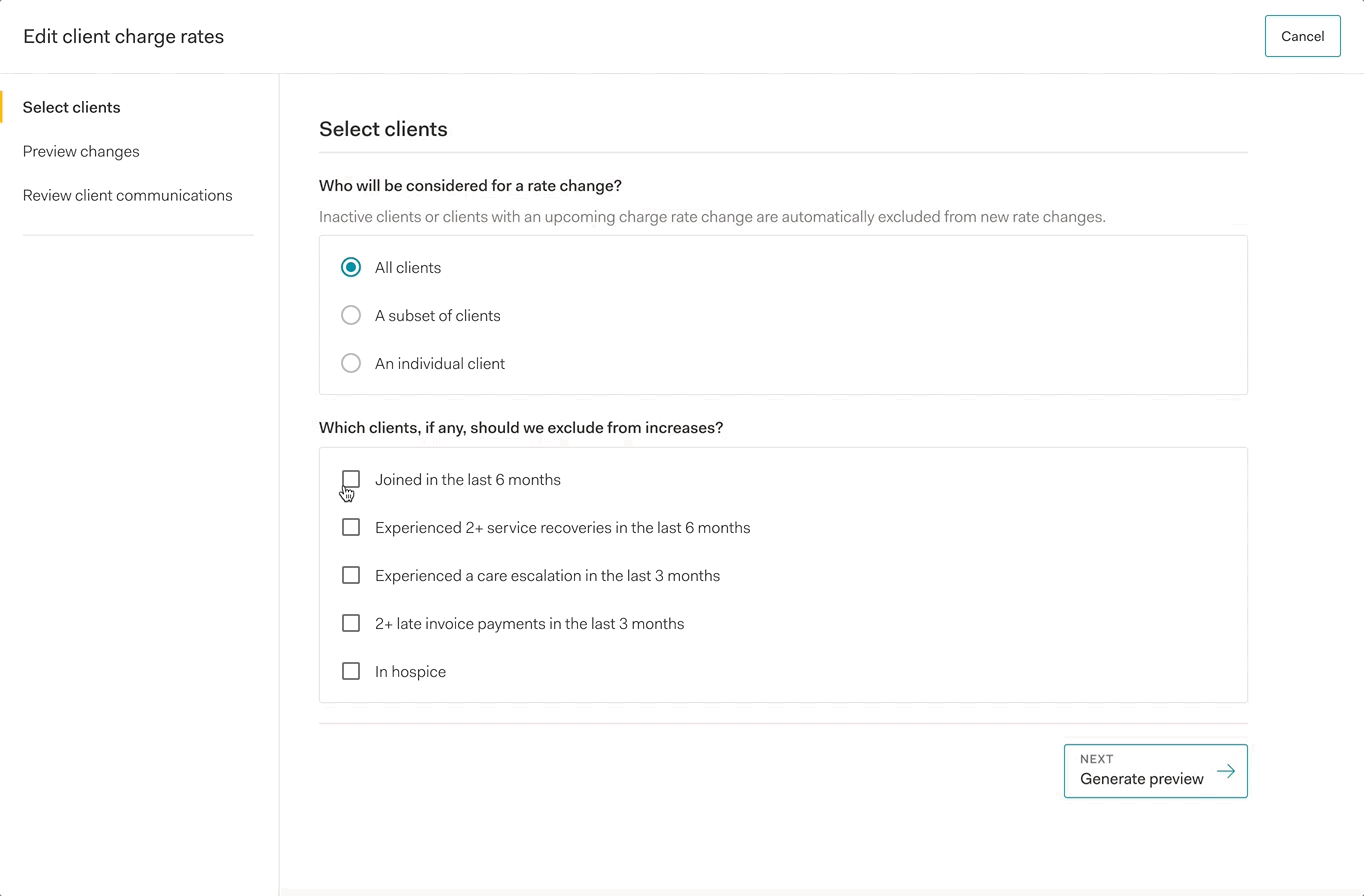
Task: Click the inactive clients helper text
Action: coord(712,216)
